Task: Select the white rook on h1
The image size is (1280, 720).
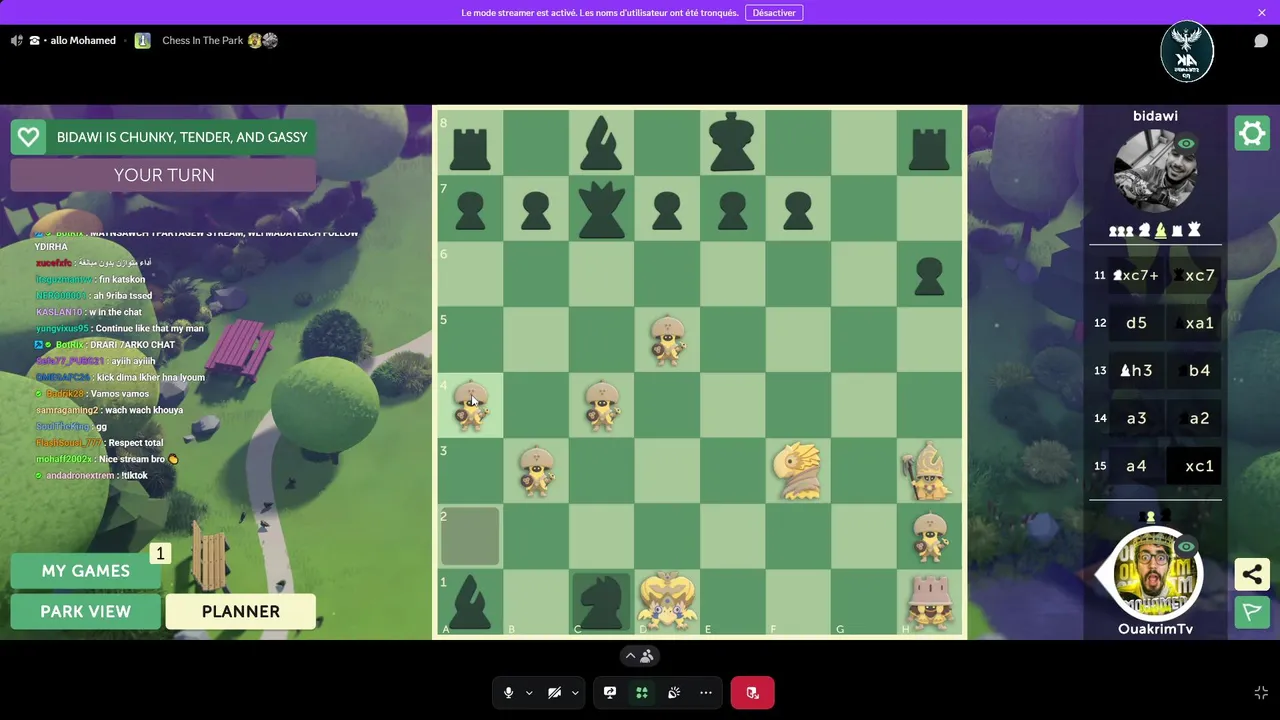Action: pos(929,601)
